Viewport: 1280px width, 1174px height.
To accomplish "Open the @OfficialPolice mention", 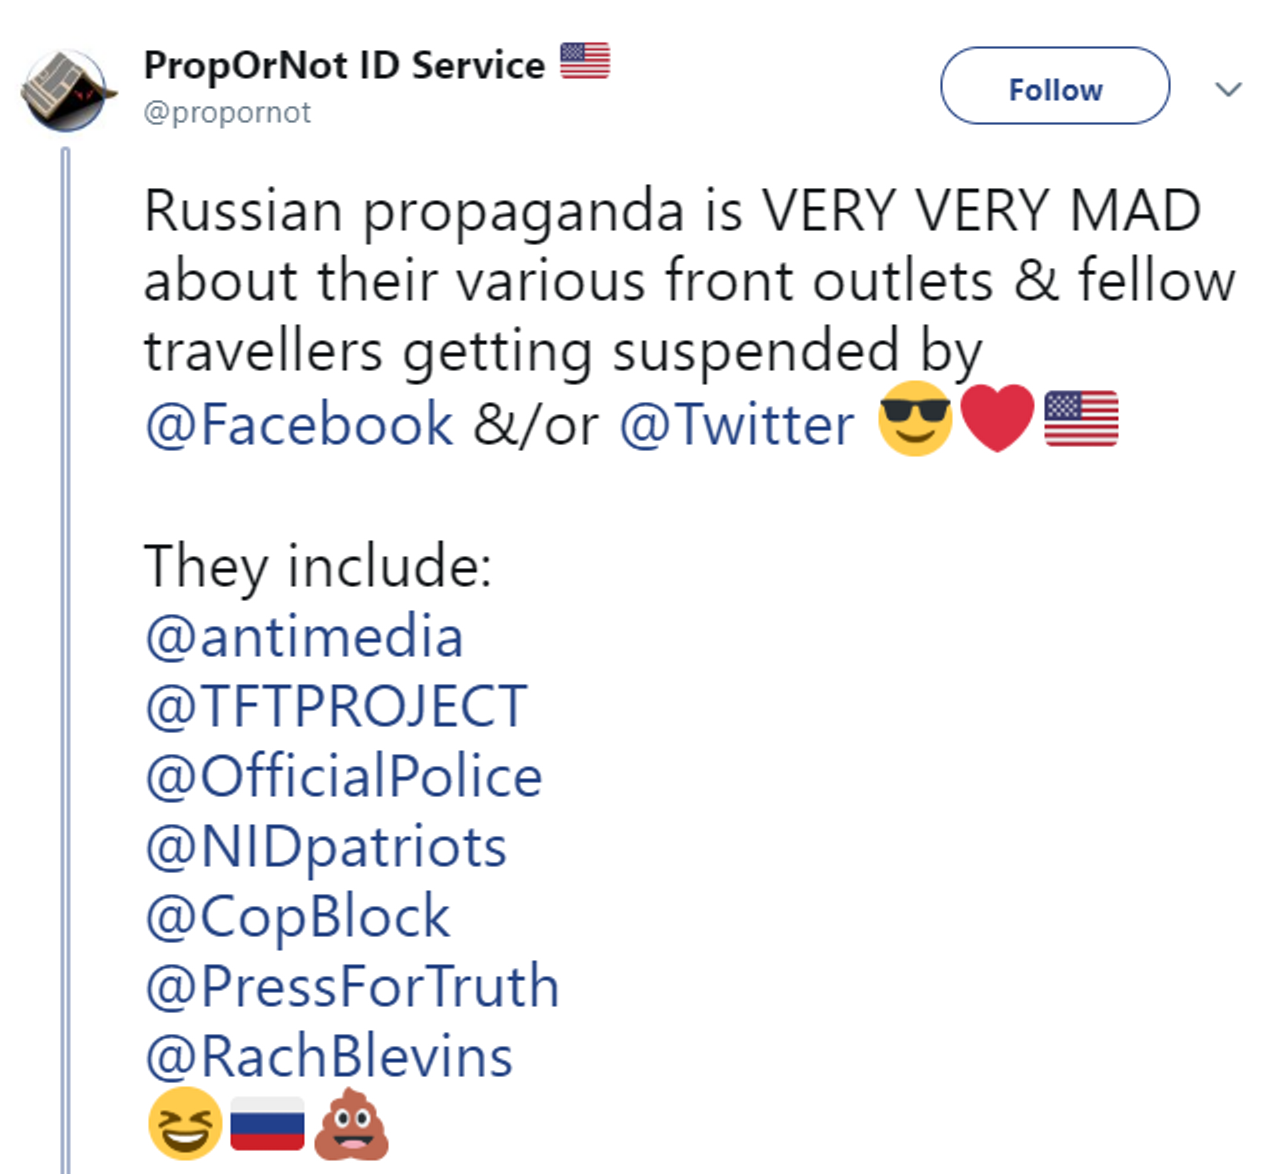I will click(343, 777).
